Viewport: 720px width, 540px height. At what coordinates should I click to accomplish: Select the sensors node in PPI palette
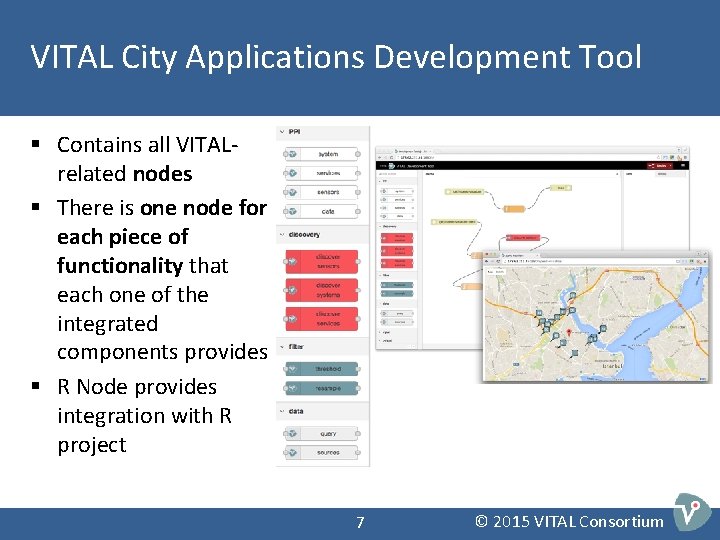tap(321, 192)
